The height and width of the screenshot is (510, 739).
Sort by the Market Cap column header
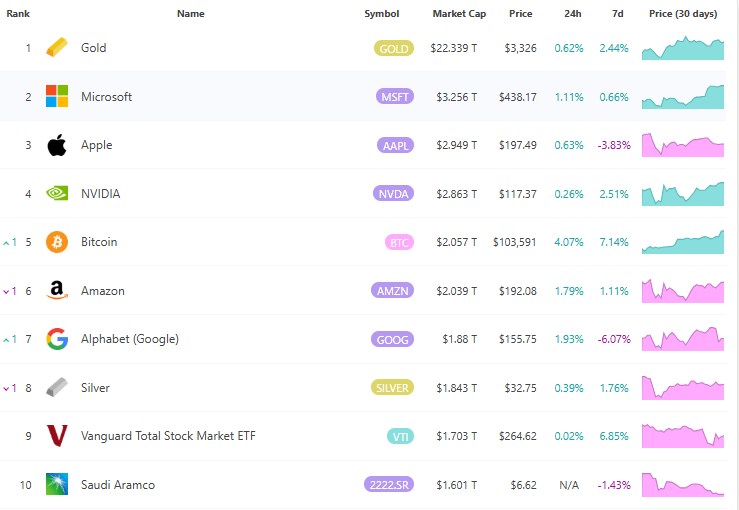tap(459, 14)
